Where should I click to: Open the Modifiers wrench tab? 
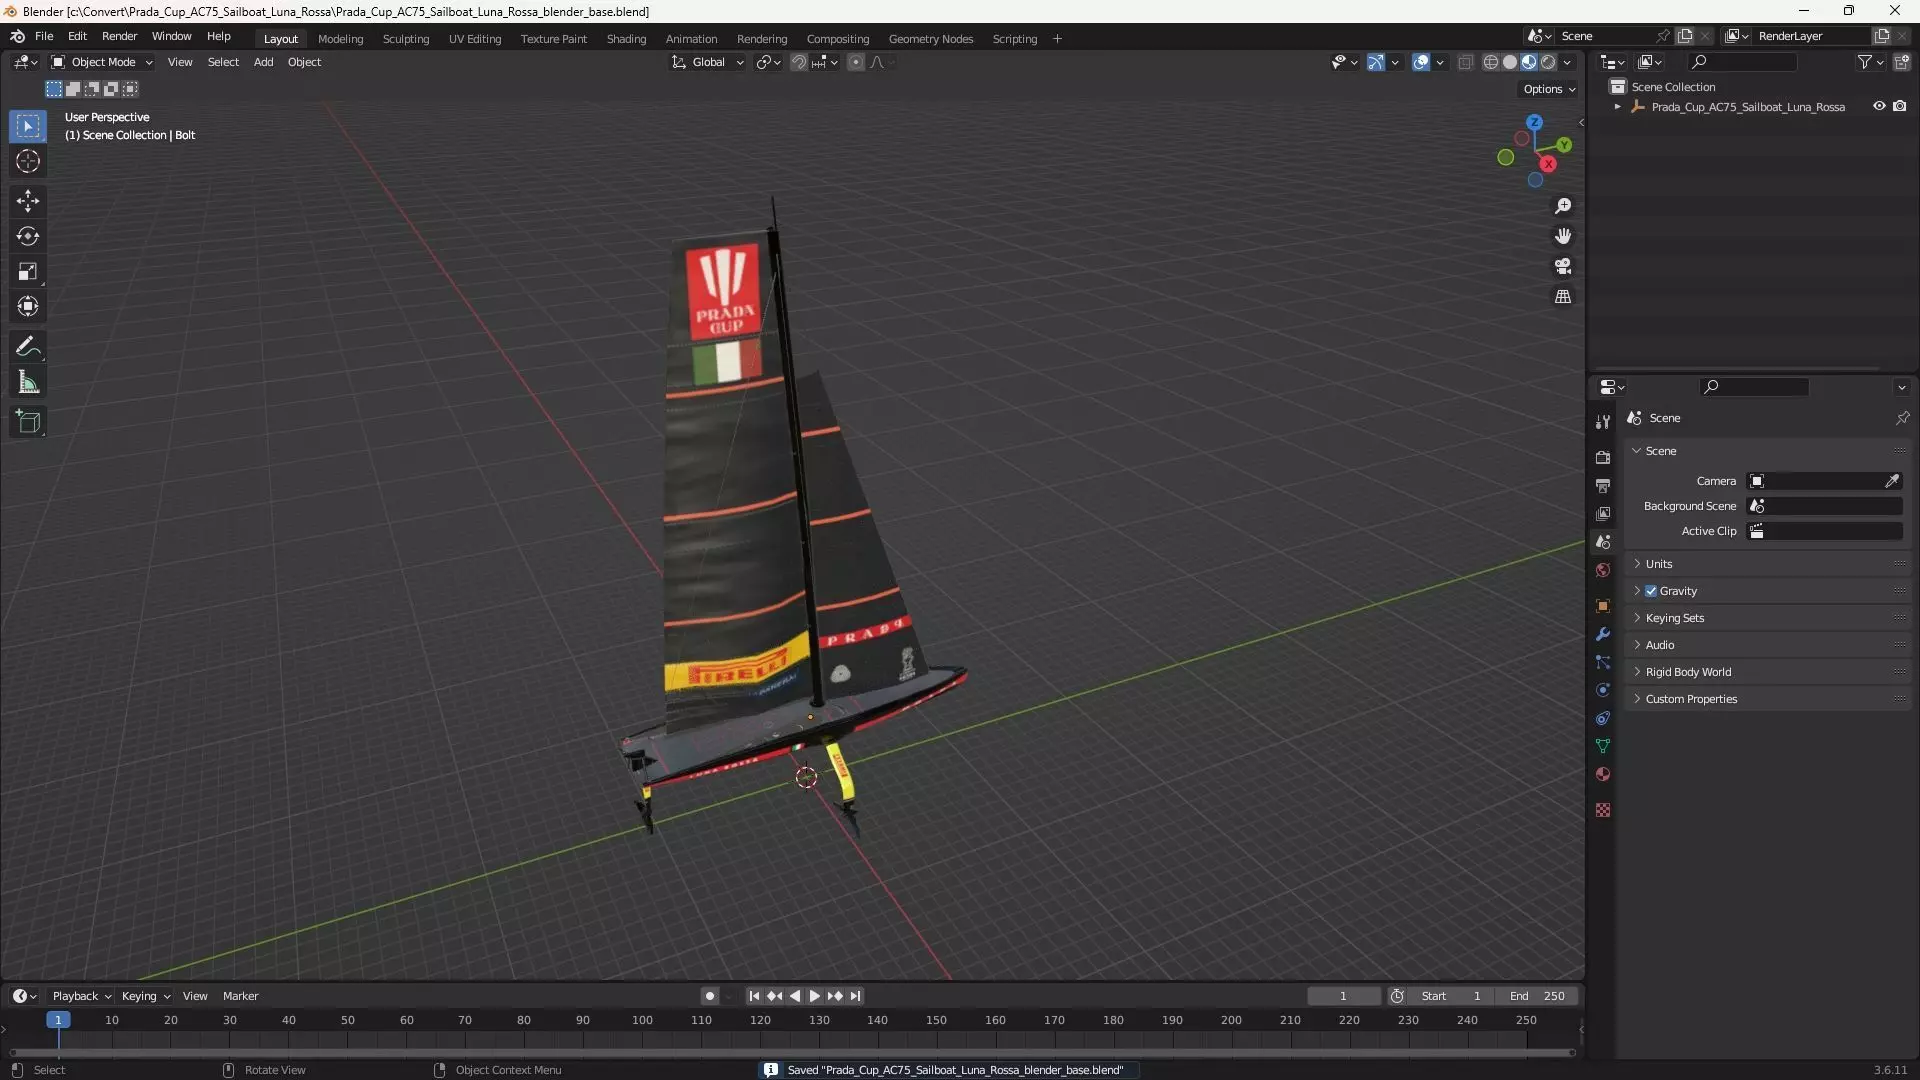[x=1603, y=634]
